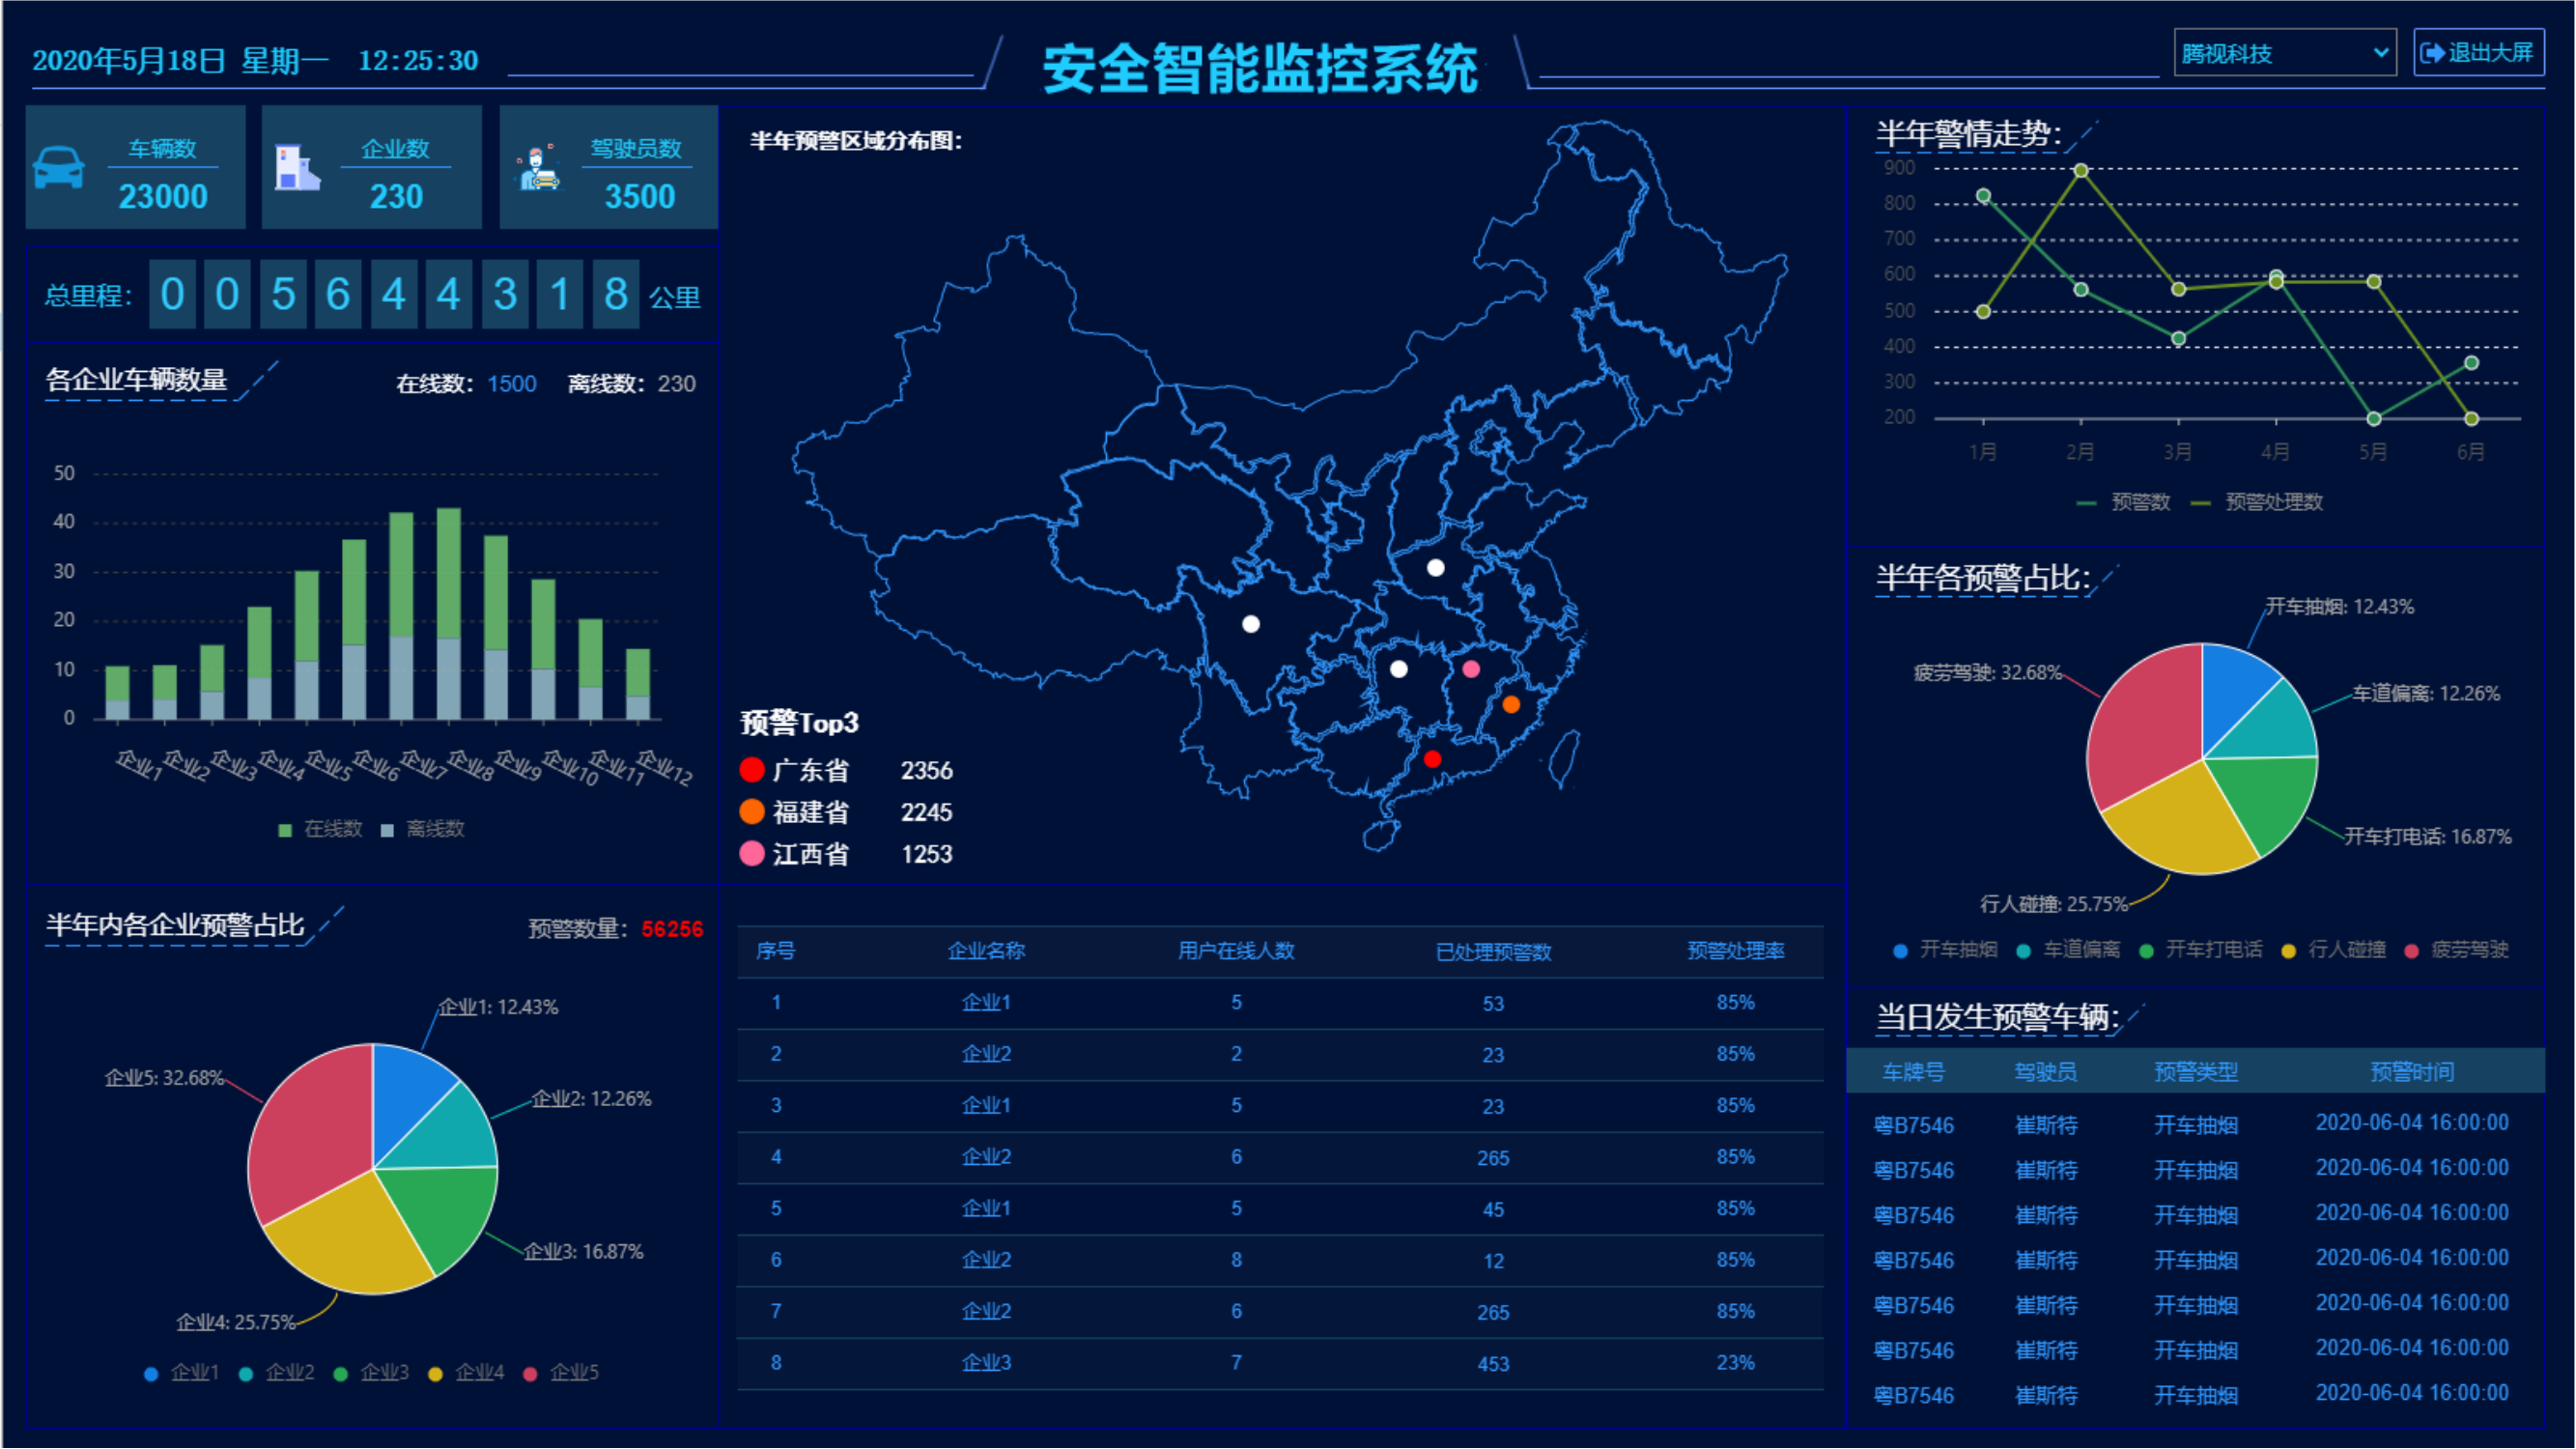Click the dropdown arrow of company selector
2576x1449 pixels.
[2380, 53]
